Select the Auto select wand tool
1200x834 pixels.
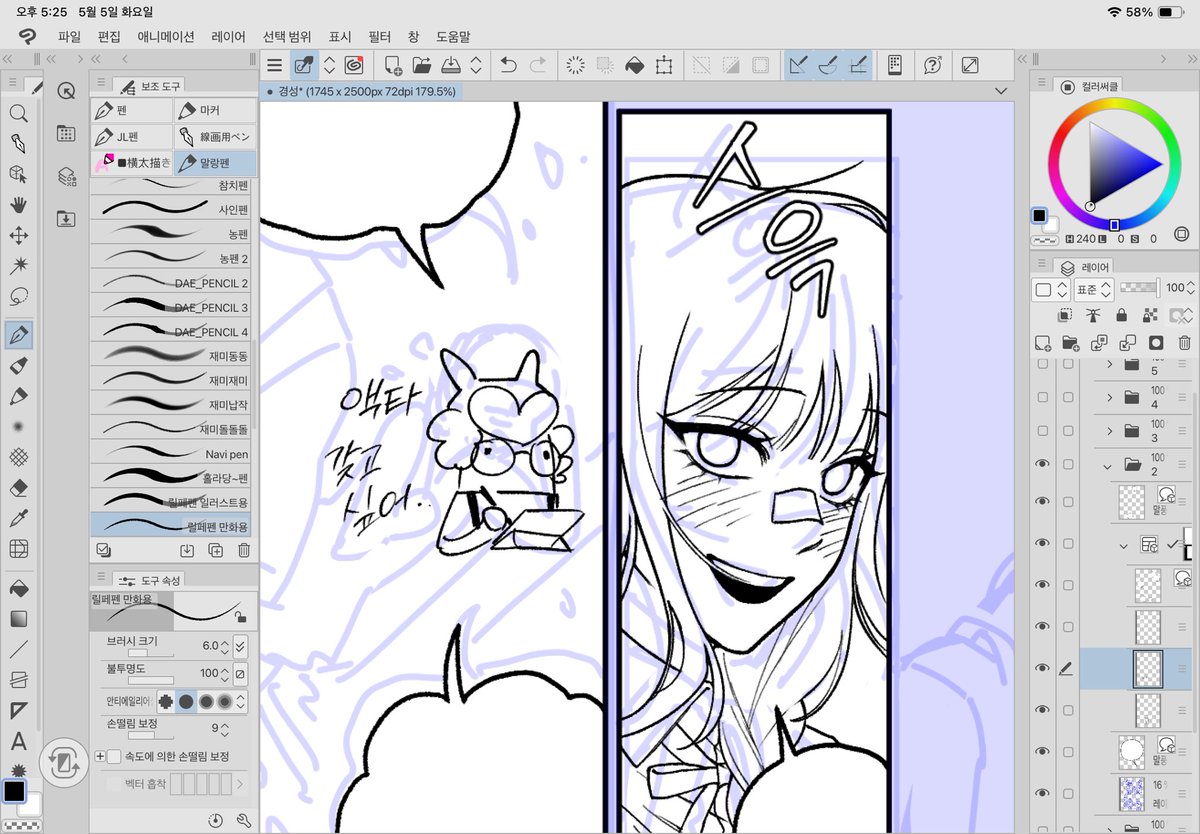[x=18, y=266]
